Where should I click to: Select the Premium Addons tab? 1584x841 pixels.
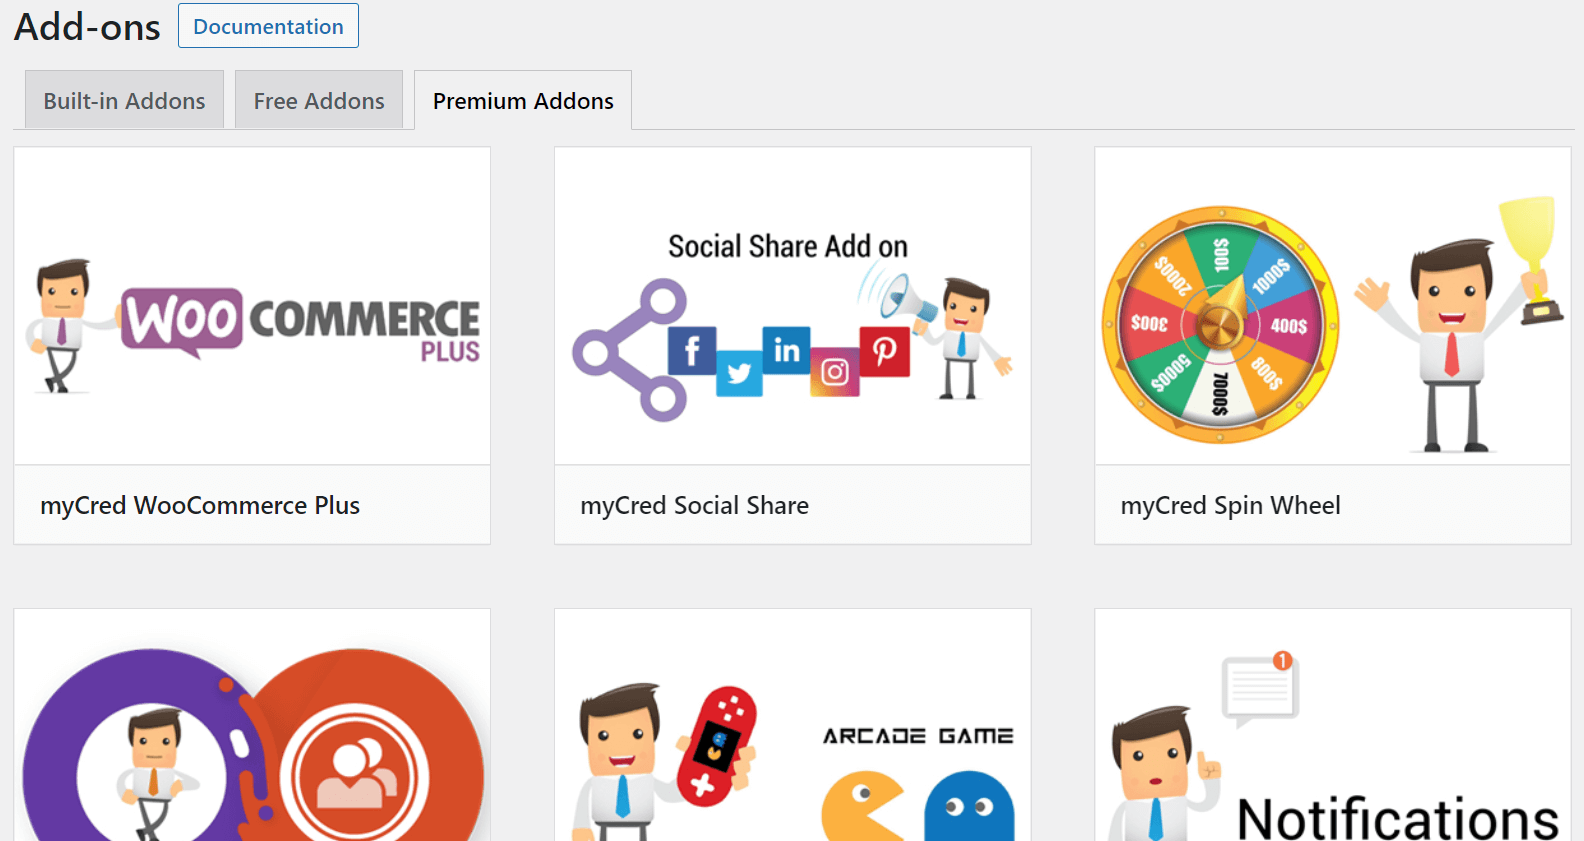point(523,100)
